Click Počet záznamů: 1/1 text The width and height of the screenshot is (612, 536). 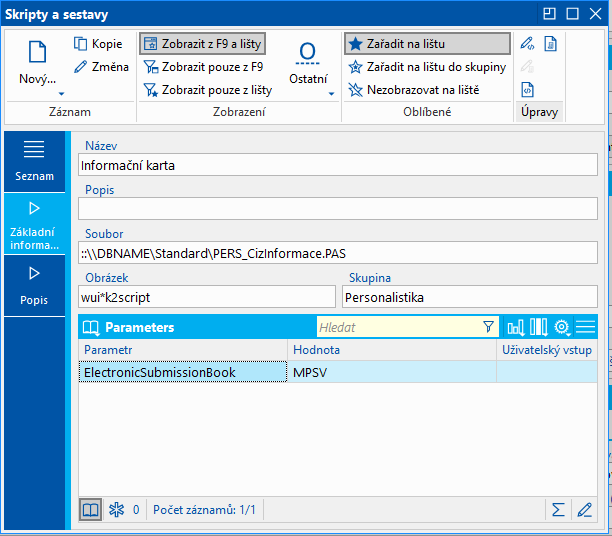(204, 509)
